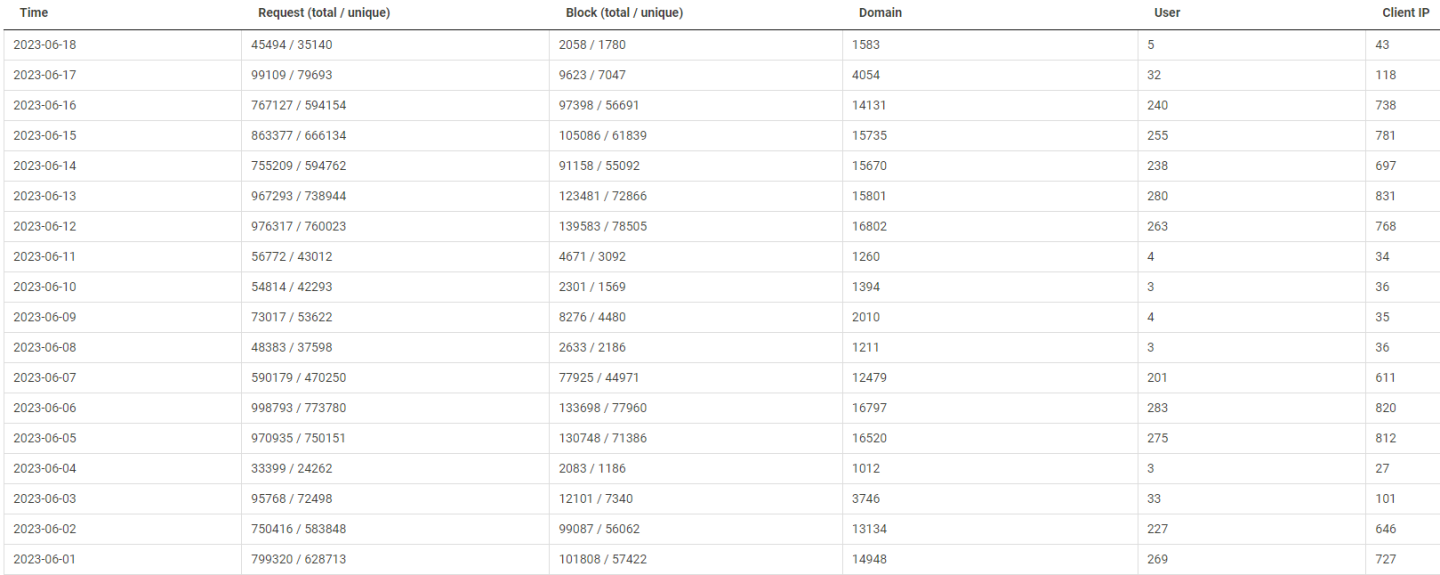Select the Domain column header
The width and height of the screenshot is (1440, 575).
tap(880, 13)
